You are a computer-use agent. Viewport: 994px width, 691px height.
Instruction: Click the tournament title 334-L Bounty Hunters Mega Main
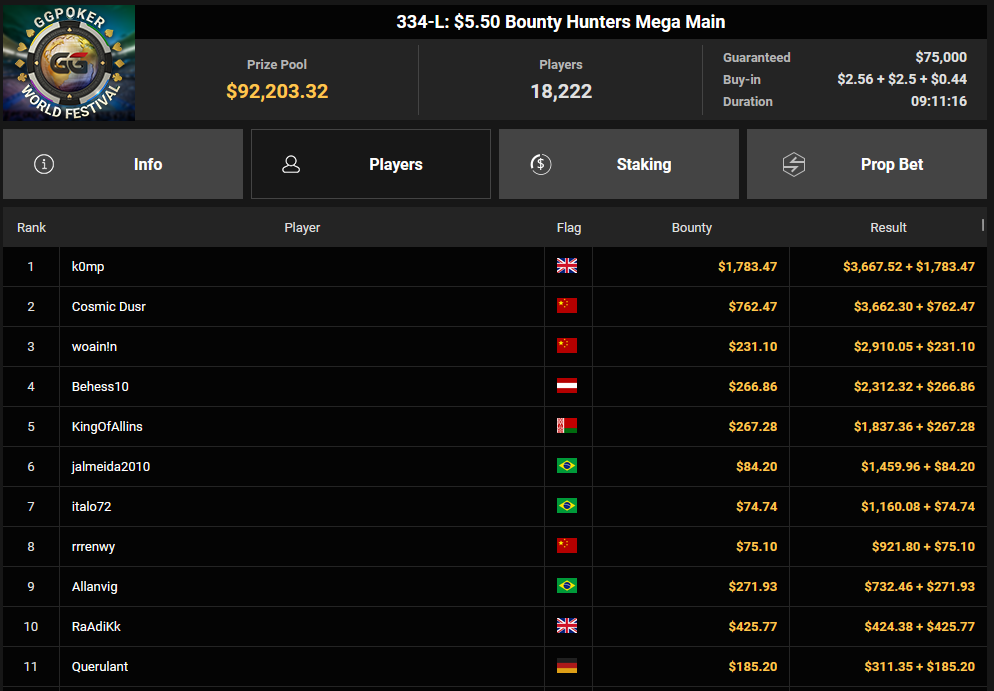click(x=560, y=22)
